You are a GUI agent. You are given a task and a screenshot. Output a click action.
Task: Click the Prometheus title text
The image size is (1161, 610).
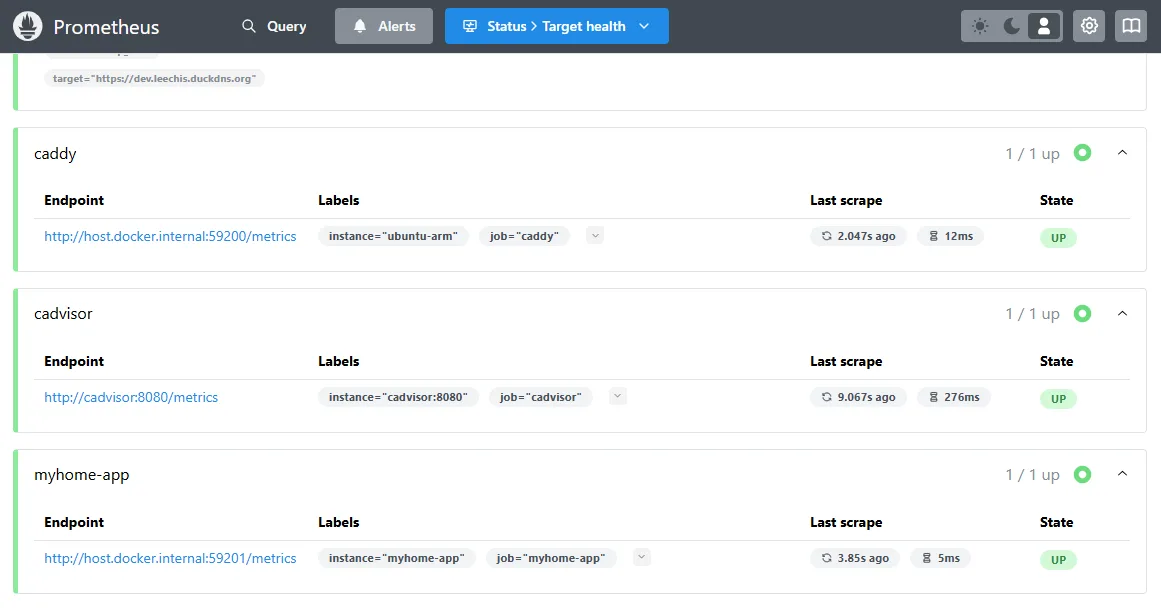pyautogui.click(x=106, y=27)
